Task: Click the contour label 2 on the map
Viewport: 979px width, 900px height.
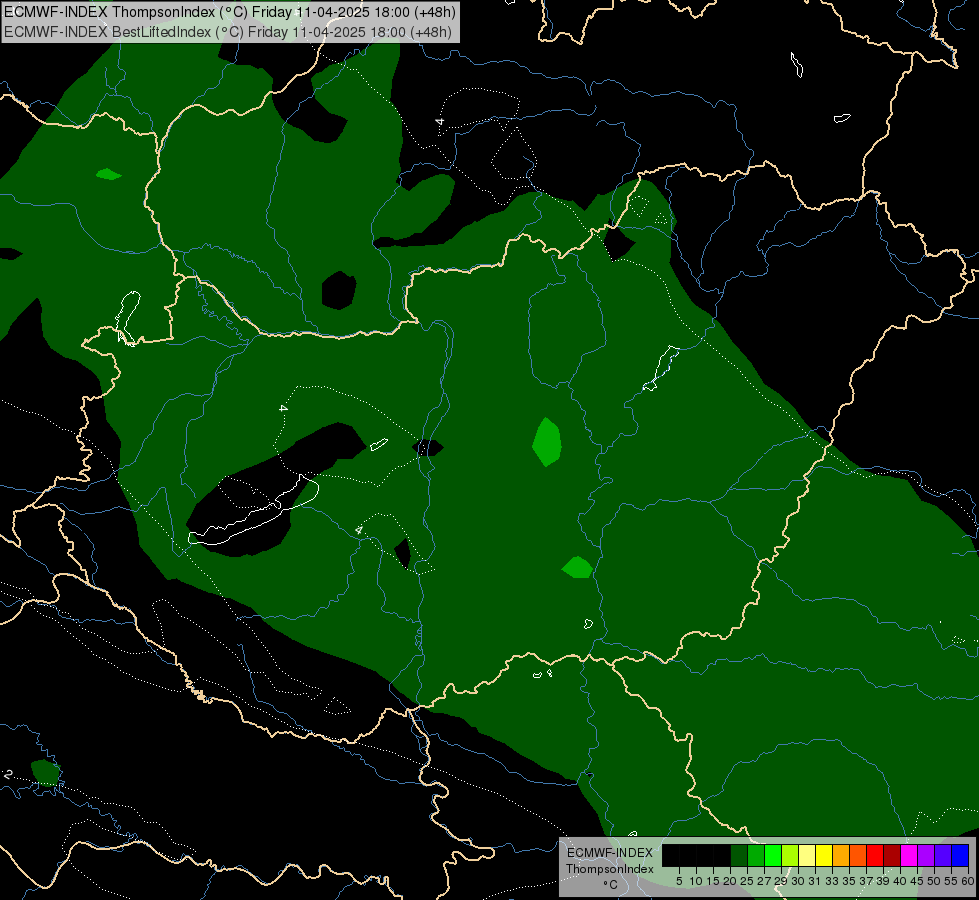Action: point(8,774)
